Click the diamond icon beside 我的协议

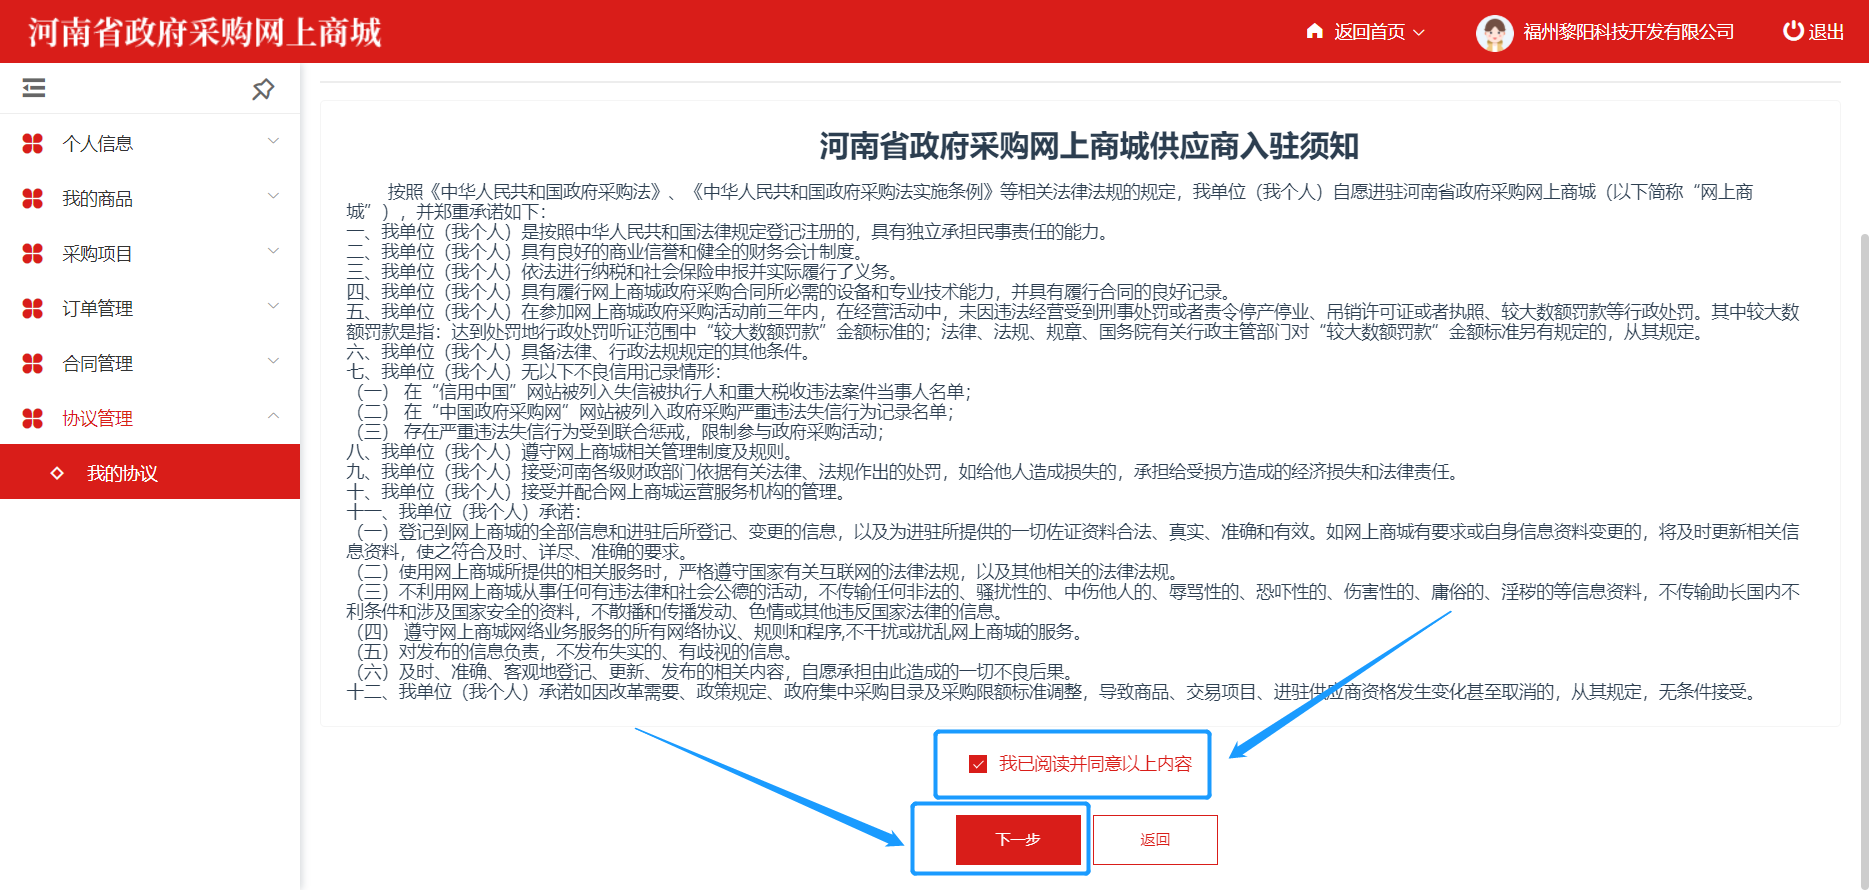(57, 473)
